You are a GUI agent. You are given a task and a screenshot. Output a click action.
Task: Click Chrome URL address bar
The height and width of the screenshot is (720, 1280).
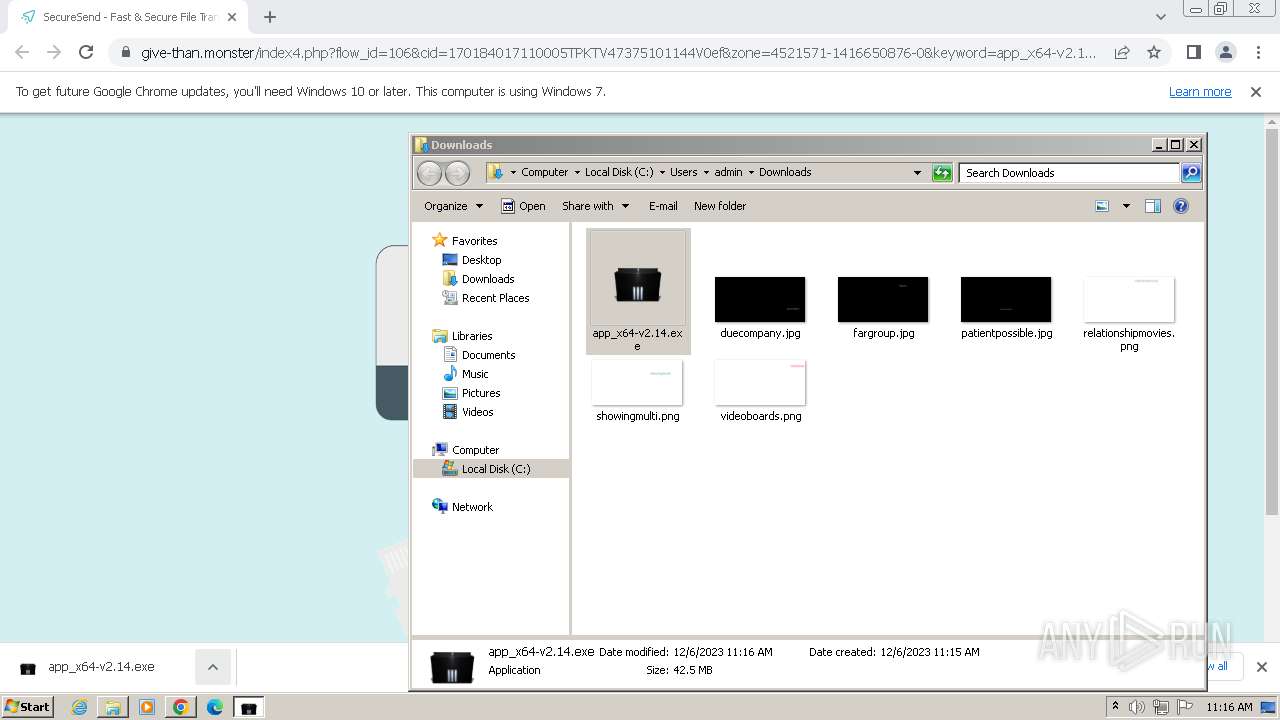click(x=618, y=53)
